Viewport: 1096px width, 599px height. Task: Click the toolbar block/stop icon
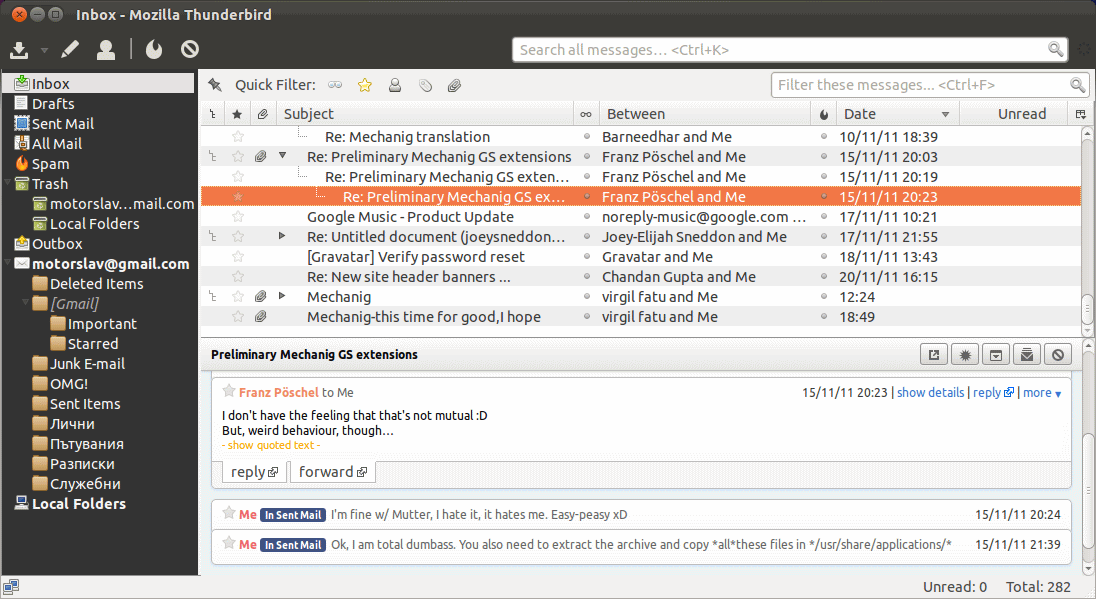(190, 49)
